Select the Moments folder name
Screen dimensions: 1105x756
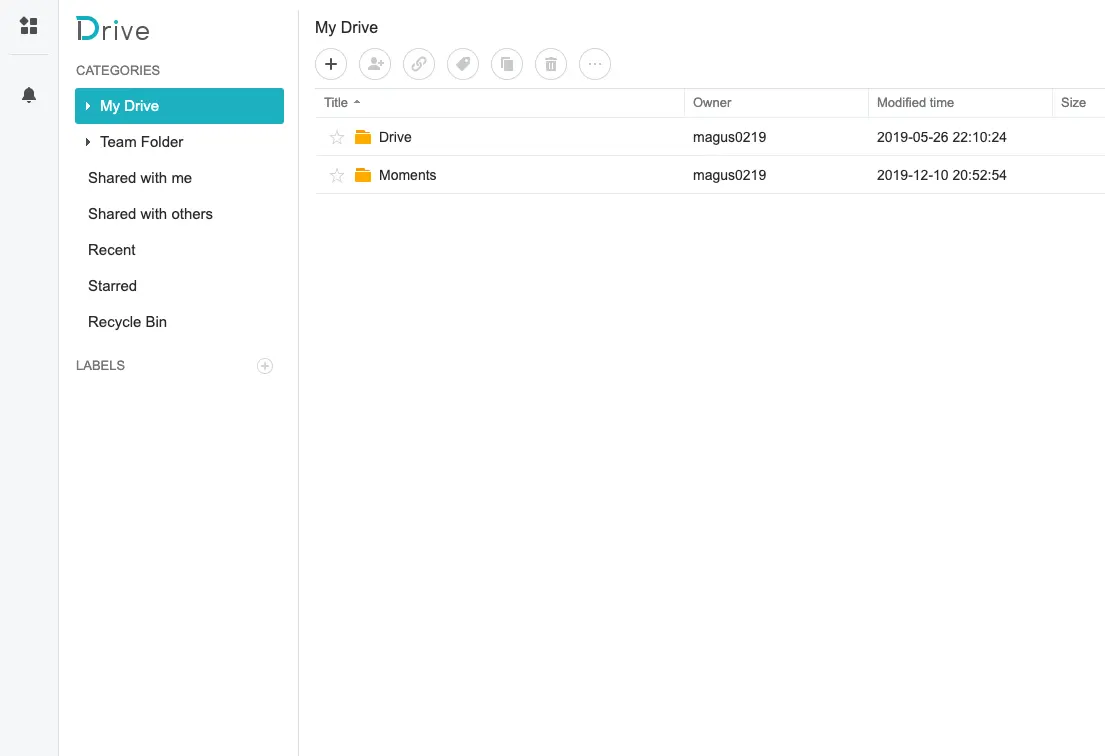[x=407, y=175]
